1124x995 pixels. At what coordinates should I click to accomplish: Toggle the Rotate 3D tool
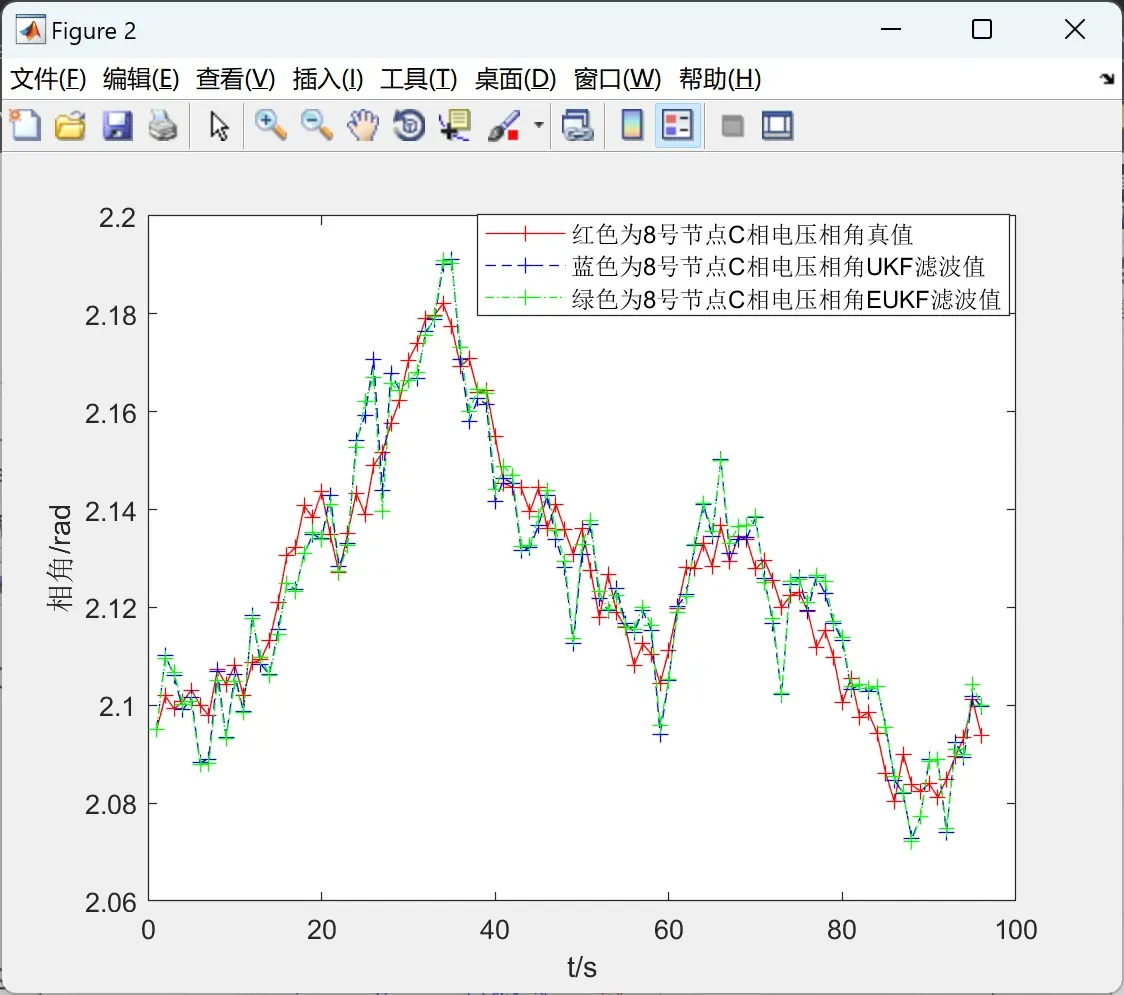coord(409,125)
